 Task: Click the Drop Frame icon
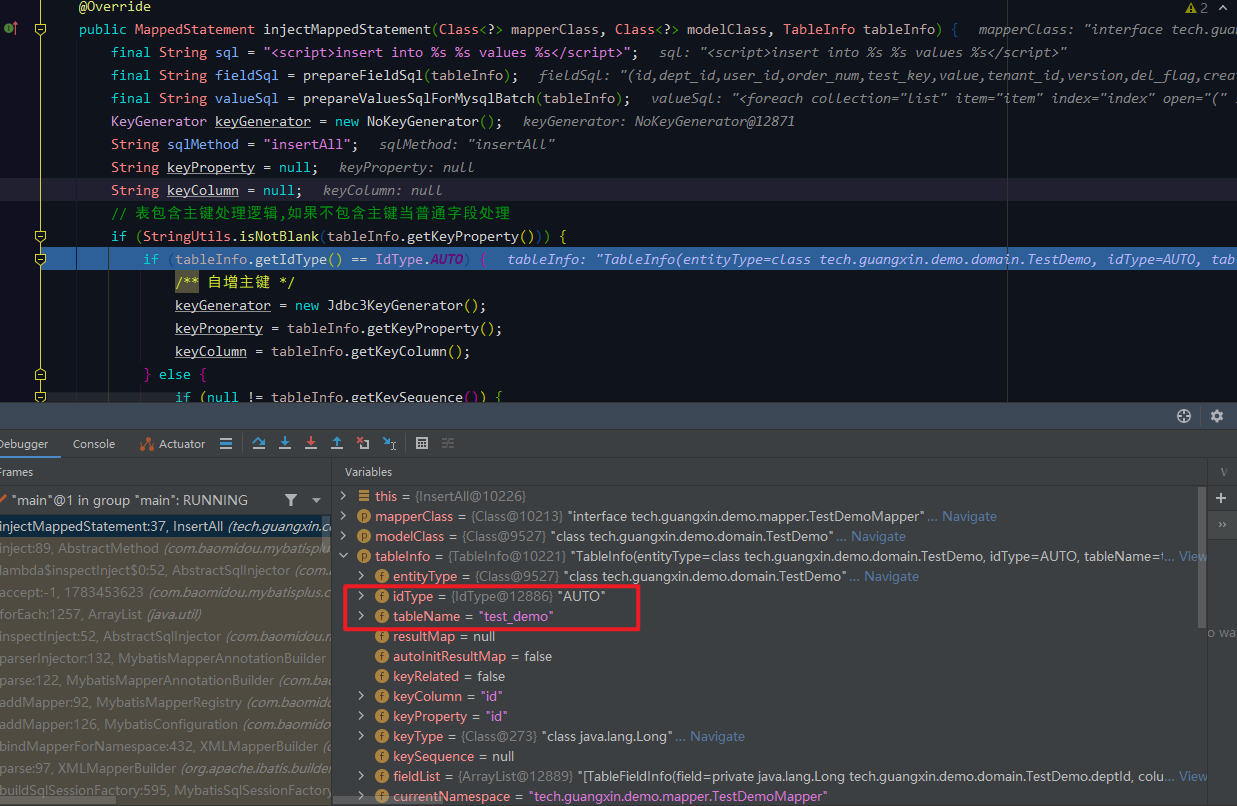[x=363, y=443]
